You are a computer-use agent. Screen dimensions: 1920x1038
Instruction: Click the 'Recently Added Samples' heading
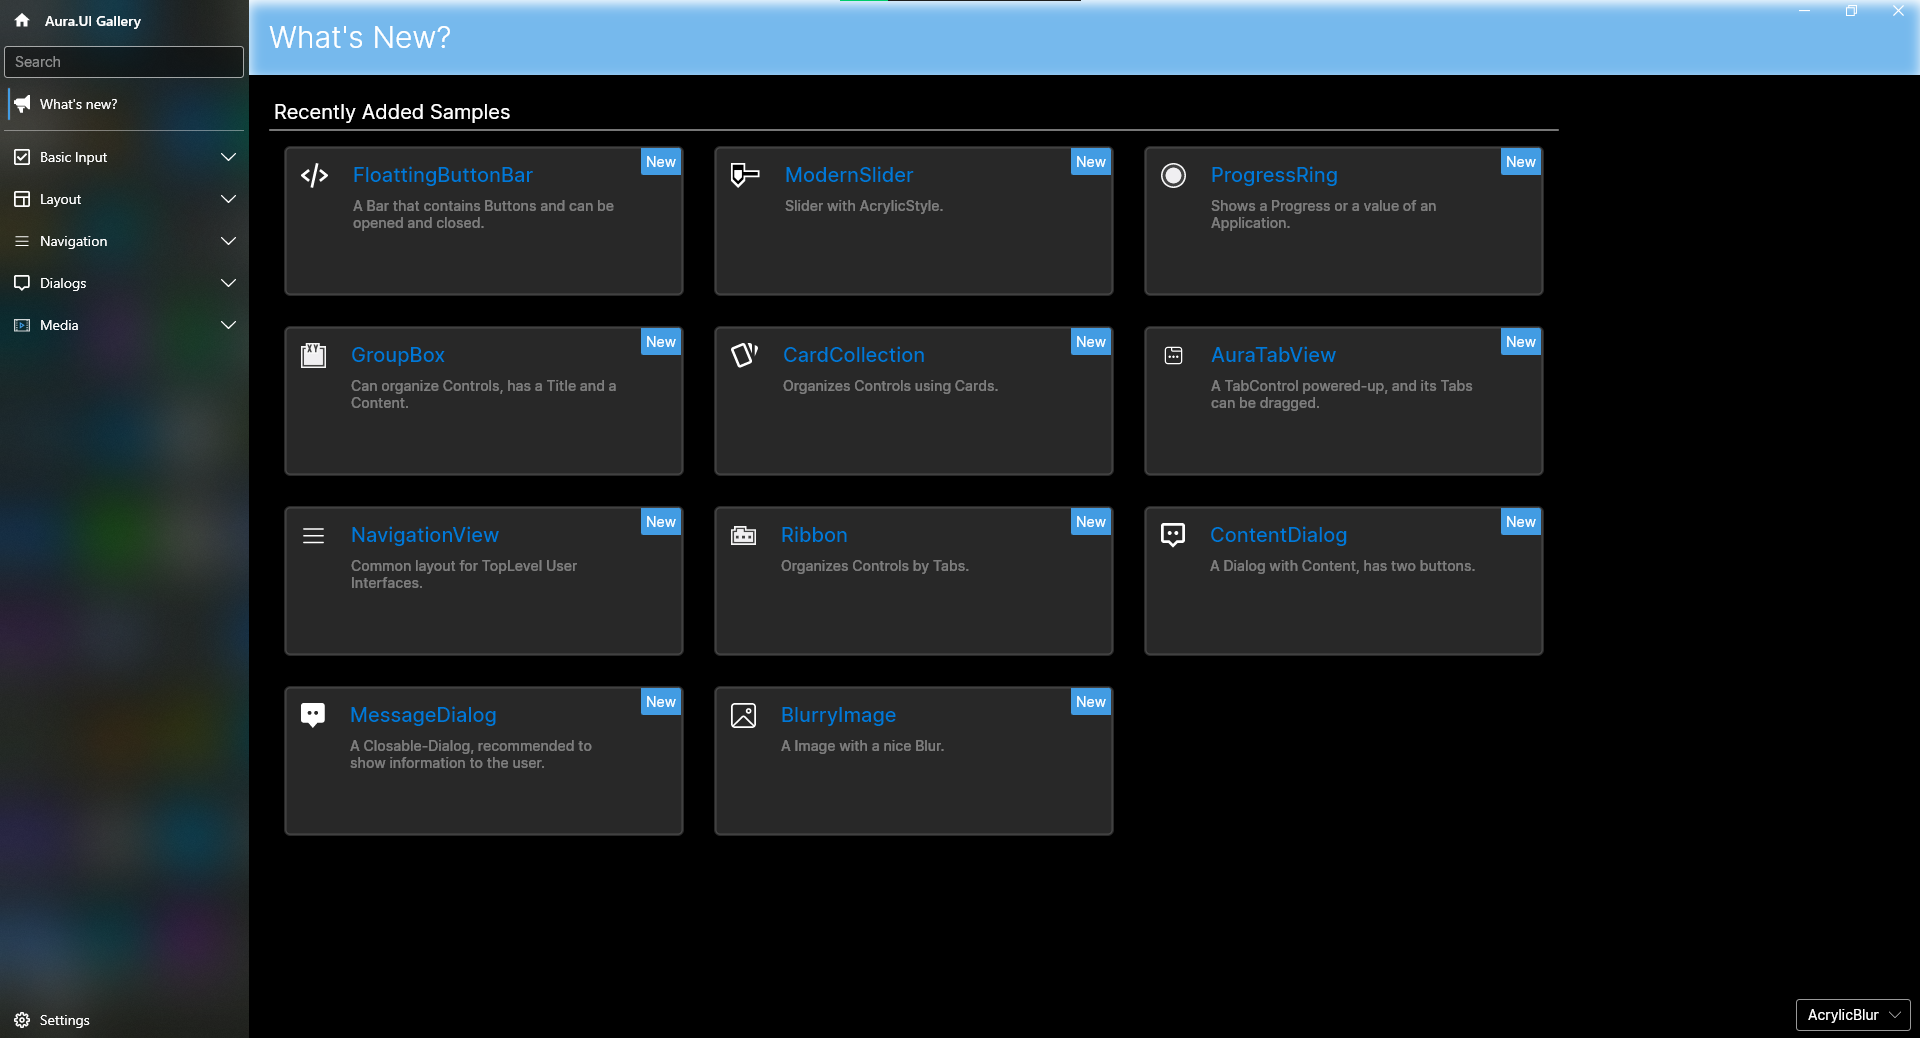click(x=392, y=112)
